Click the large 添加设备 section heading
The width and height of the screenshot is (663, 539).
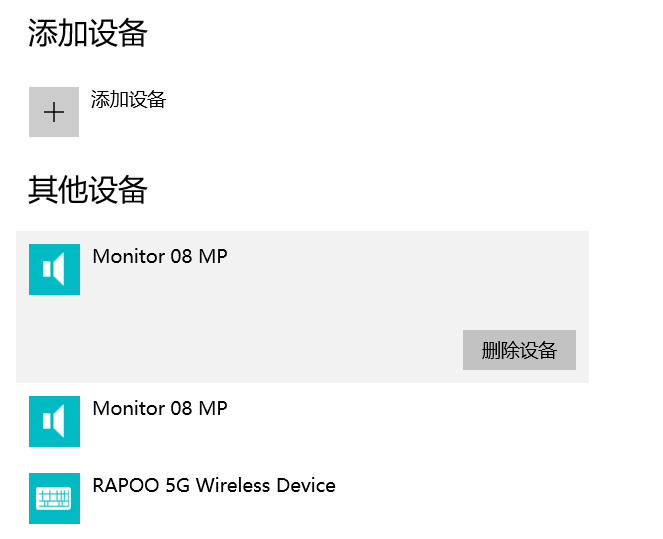(88, 33)
